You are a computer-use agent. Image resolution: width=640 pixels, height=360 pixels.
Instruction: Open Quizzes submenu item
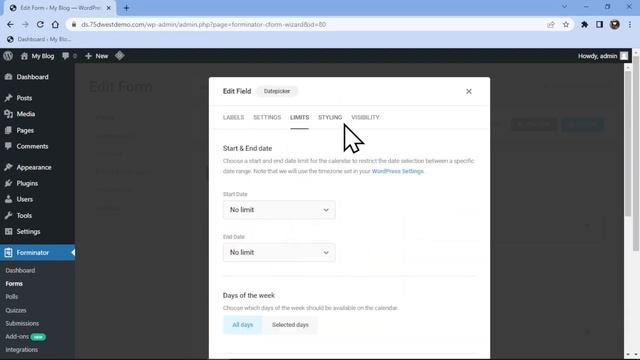tap(16, 310)
